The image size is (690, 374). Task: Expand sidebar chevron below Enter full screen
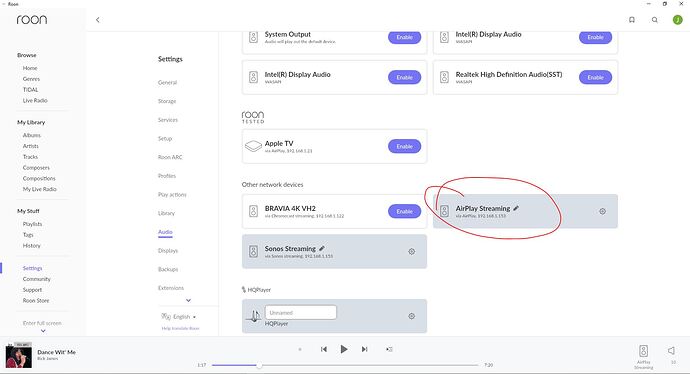coord(43,330)
